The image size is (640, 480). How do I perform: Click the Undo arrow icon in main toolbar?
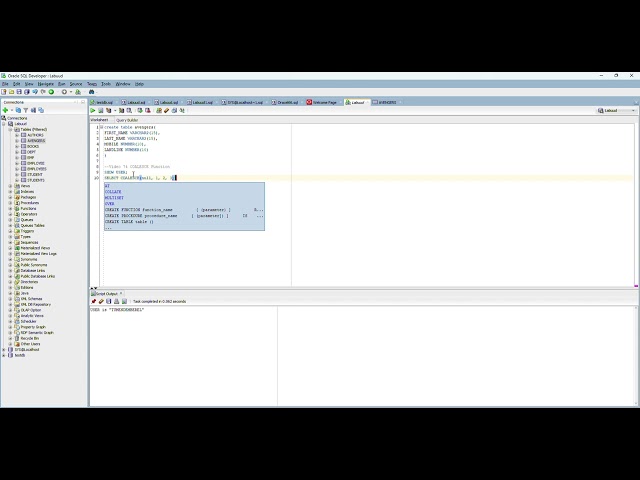35,92
